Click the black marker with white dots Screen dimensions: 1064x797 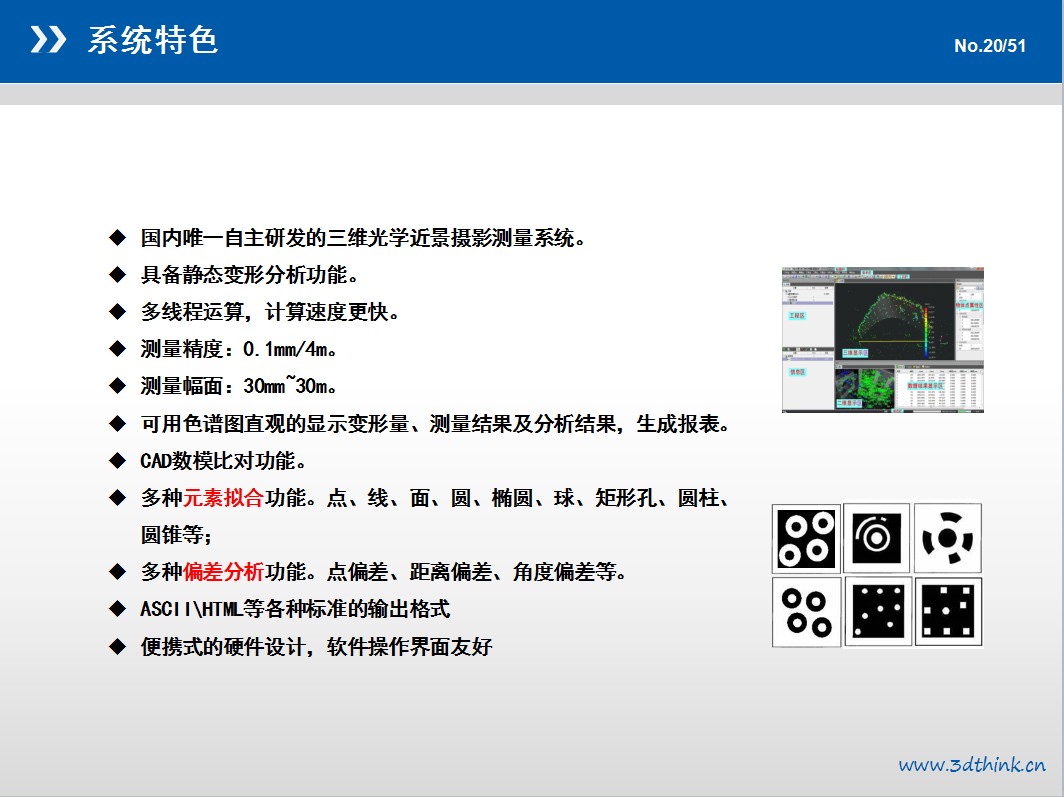(877, 611)
